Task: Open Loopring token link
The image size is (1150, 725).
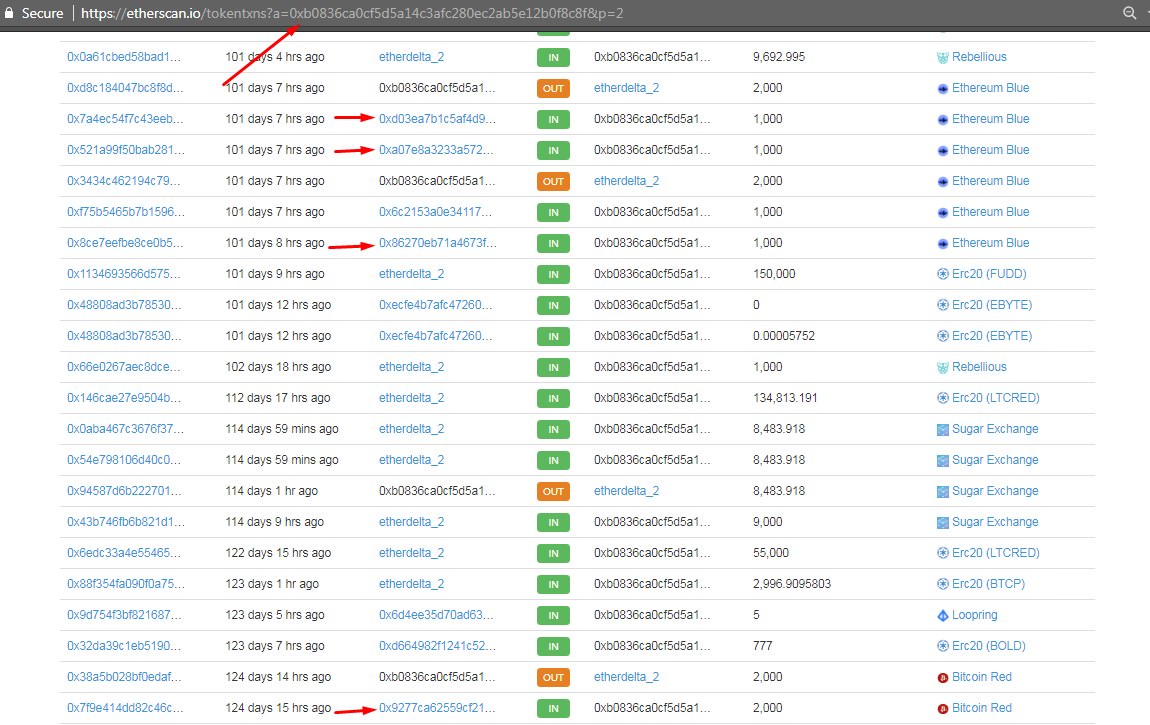Action: point(975,615)
